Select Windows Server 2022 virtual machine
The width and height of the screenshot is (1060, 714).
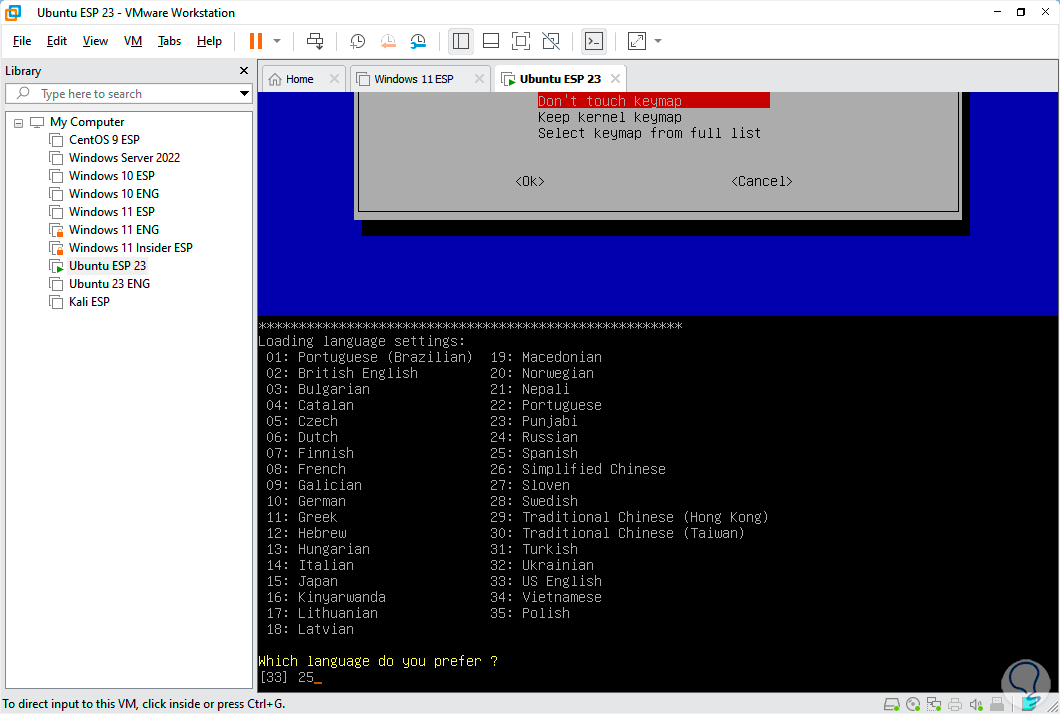pyautogui.click(x=124, y=158)
